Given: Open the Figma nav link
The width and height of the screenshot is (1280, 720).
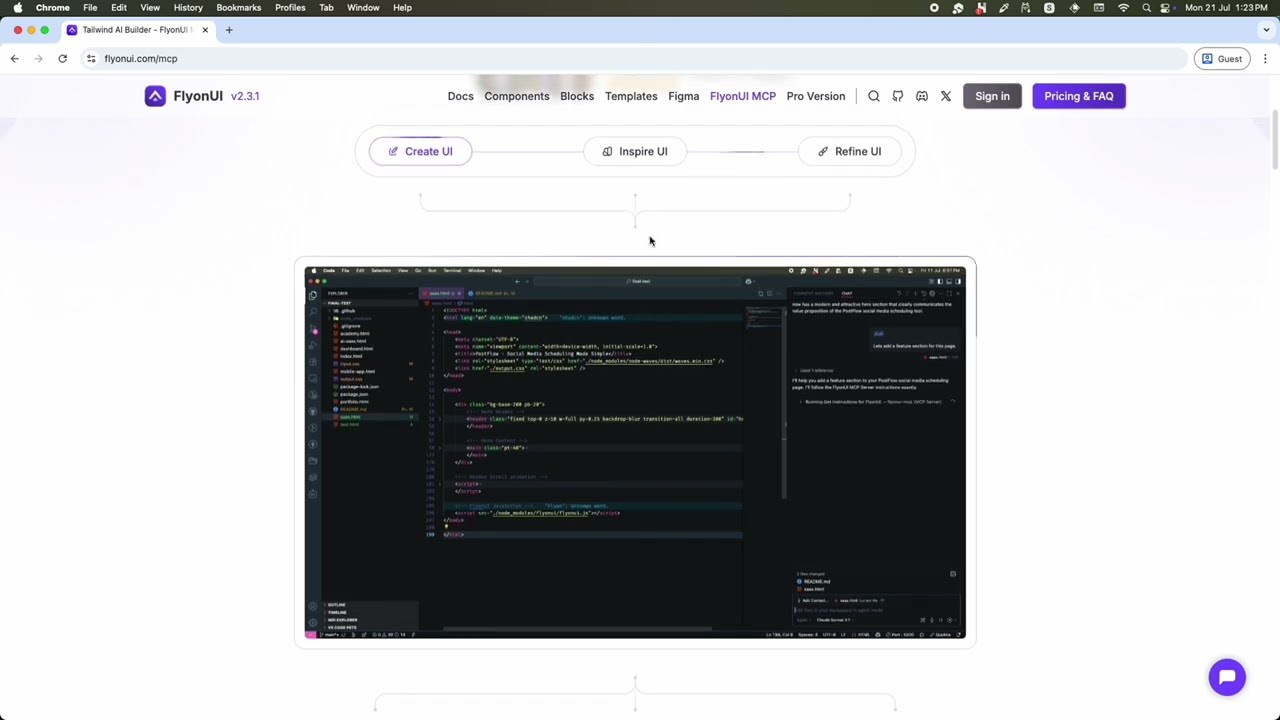Looking at the screenshot, I should click(684, 96).
